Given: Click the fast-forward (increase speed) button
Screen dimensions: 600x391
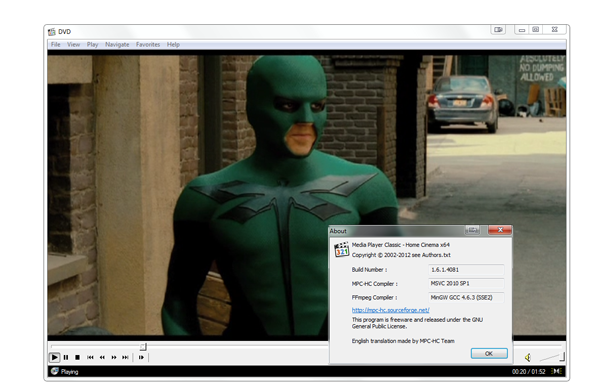Looking at the screenshot, I should [x=114, y=357].
